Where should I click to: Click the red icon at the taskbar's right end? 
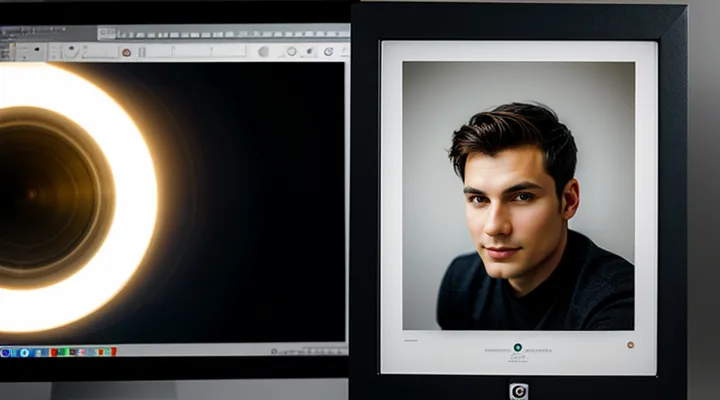click(x=111, y=352)
